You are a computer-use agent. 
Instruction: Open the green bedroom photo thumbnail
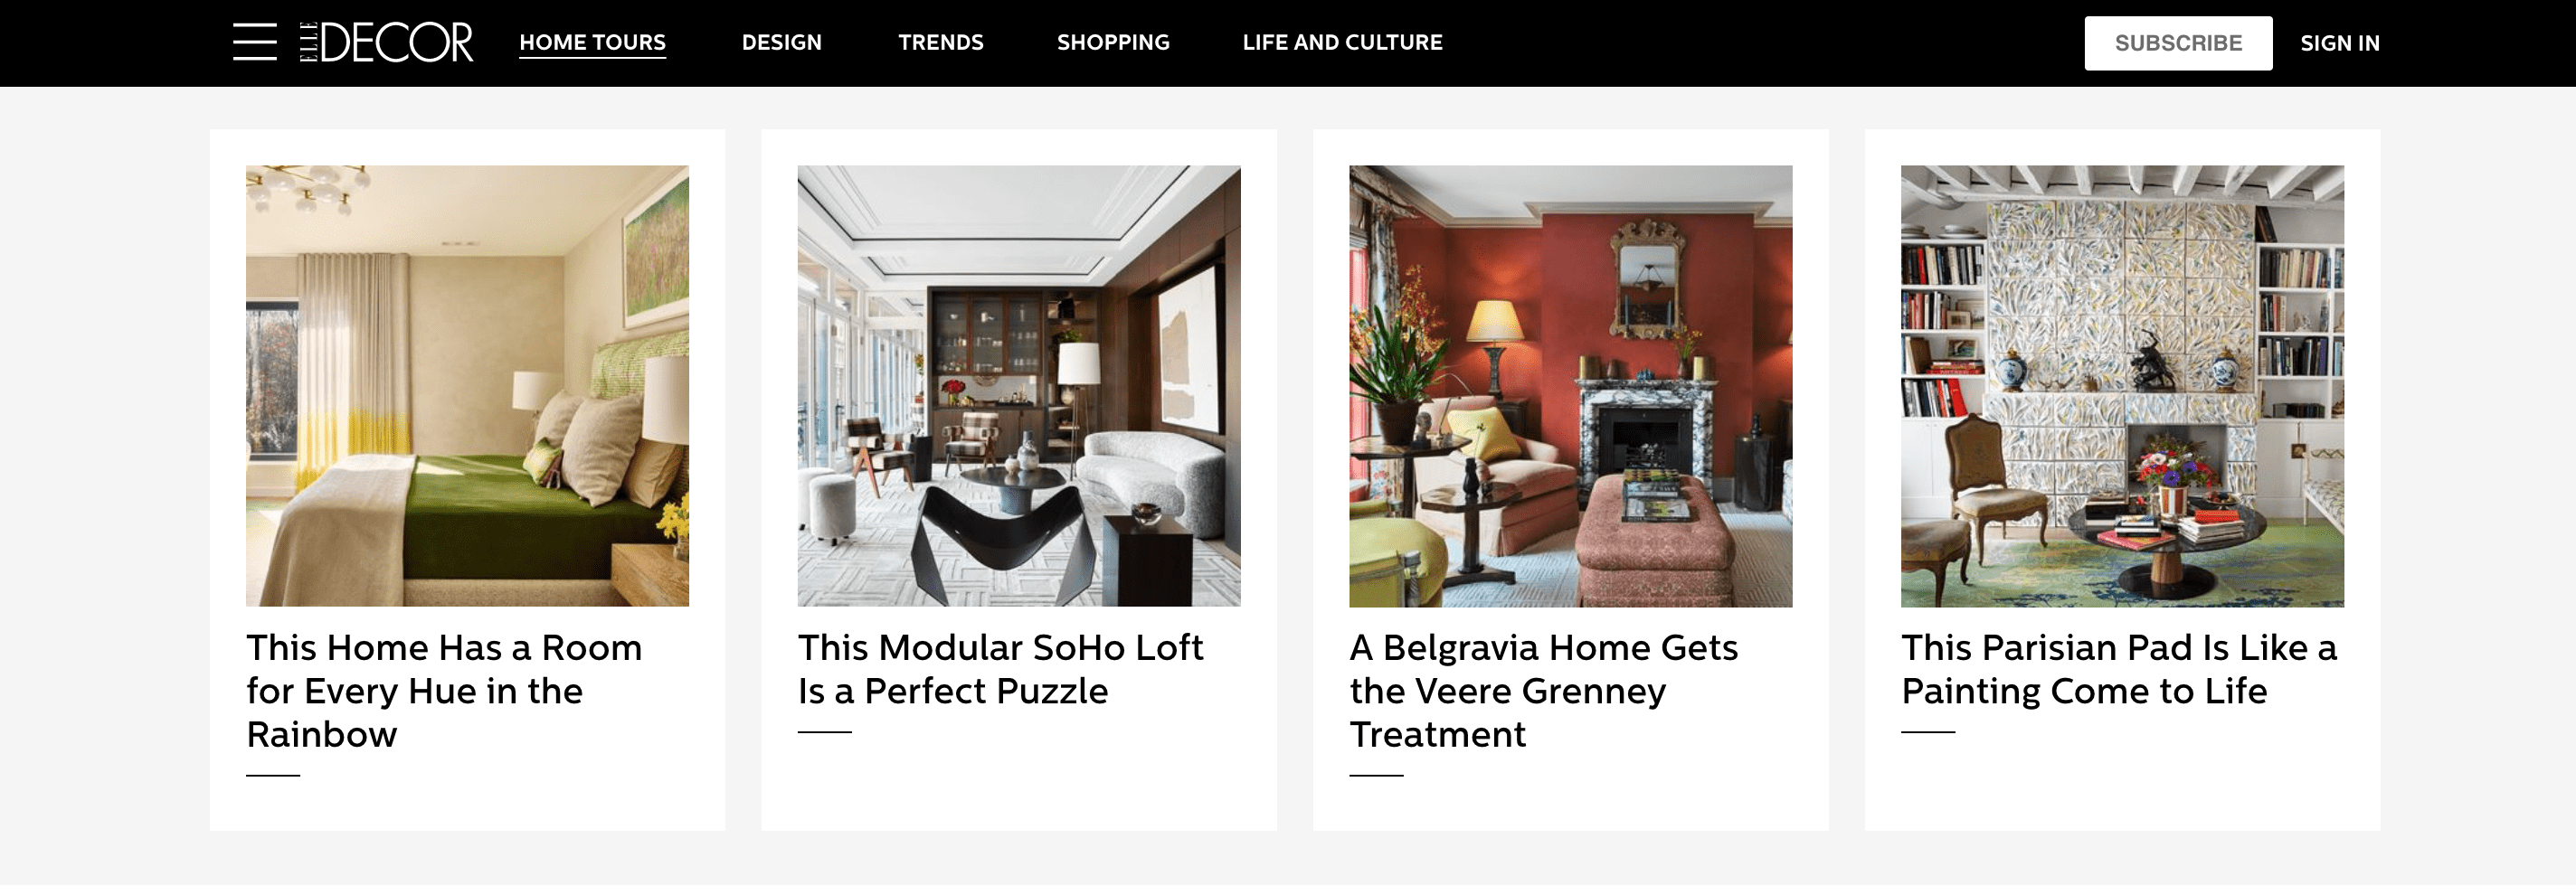[x=467, y=386]
